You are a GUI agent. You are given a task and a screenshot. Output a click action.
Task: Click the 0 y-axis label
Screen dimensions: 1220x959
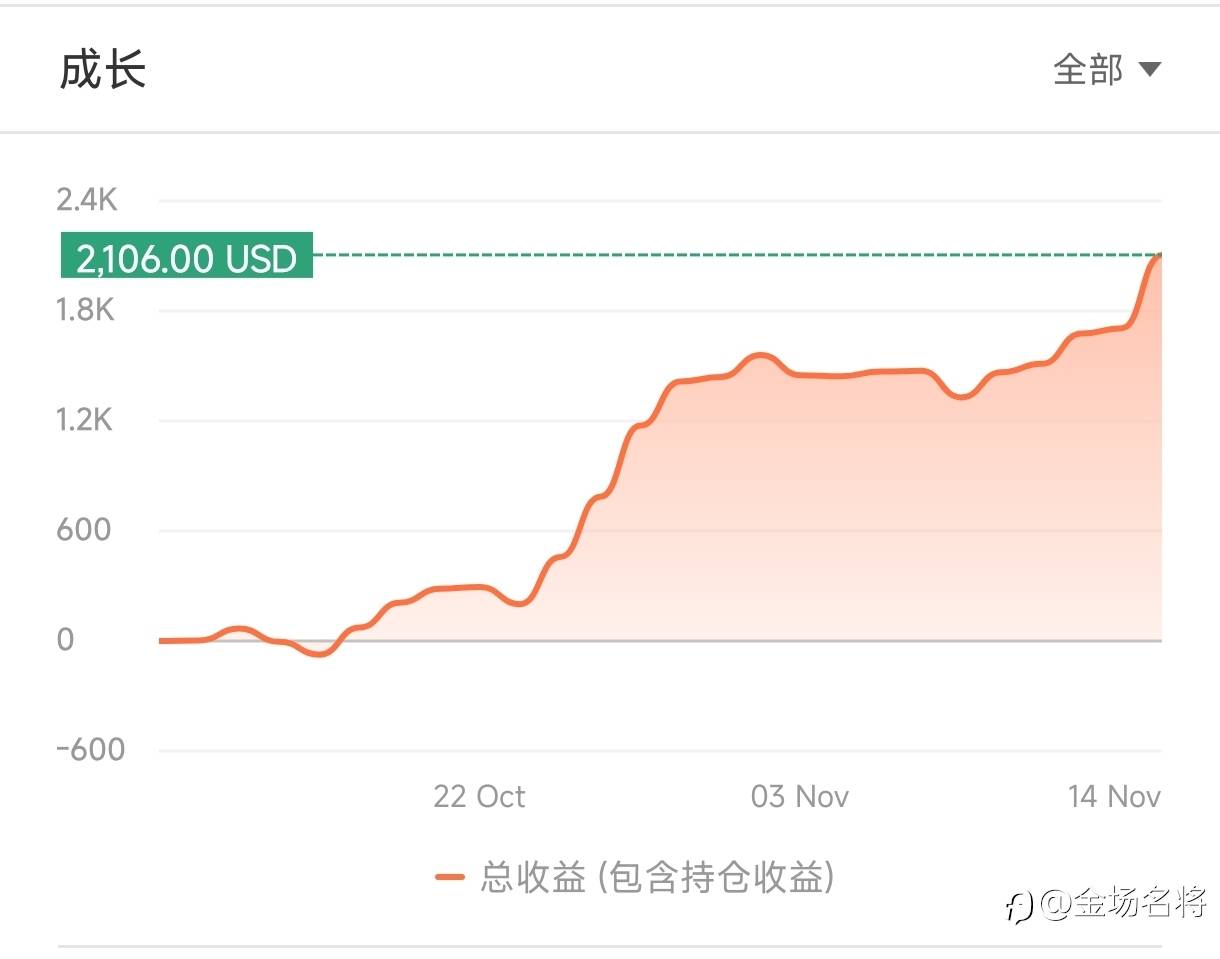tap(65, 640)
